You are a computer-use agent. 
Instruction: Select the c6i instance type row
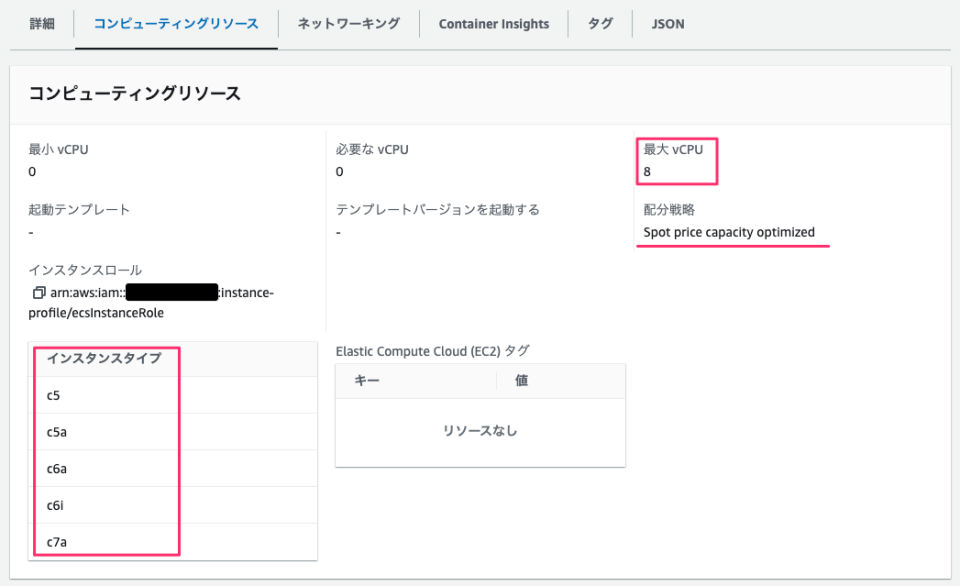pos(105,504)
